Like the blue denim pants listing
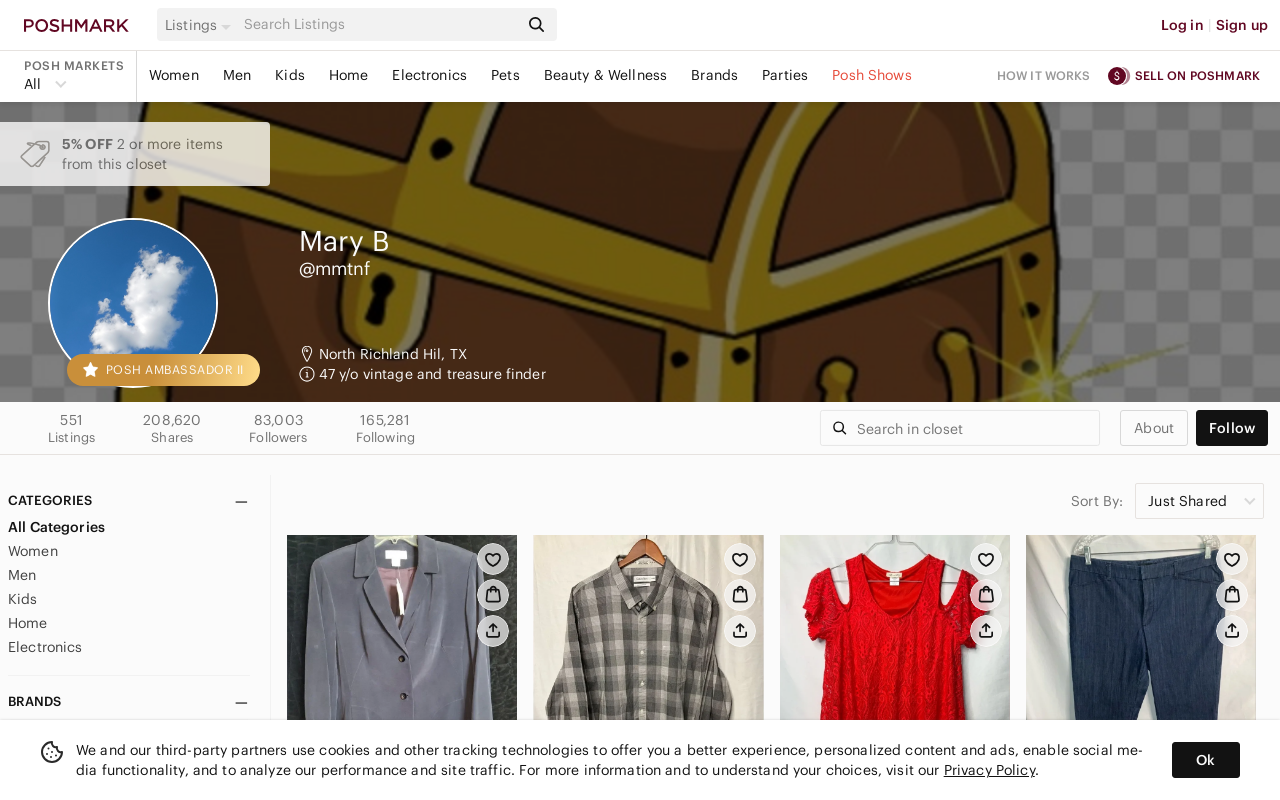1280x800 pixels. 1232,560
